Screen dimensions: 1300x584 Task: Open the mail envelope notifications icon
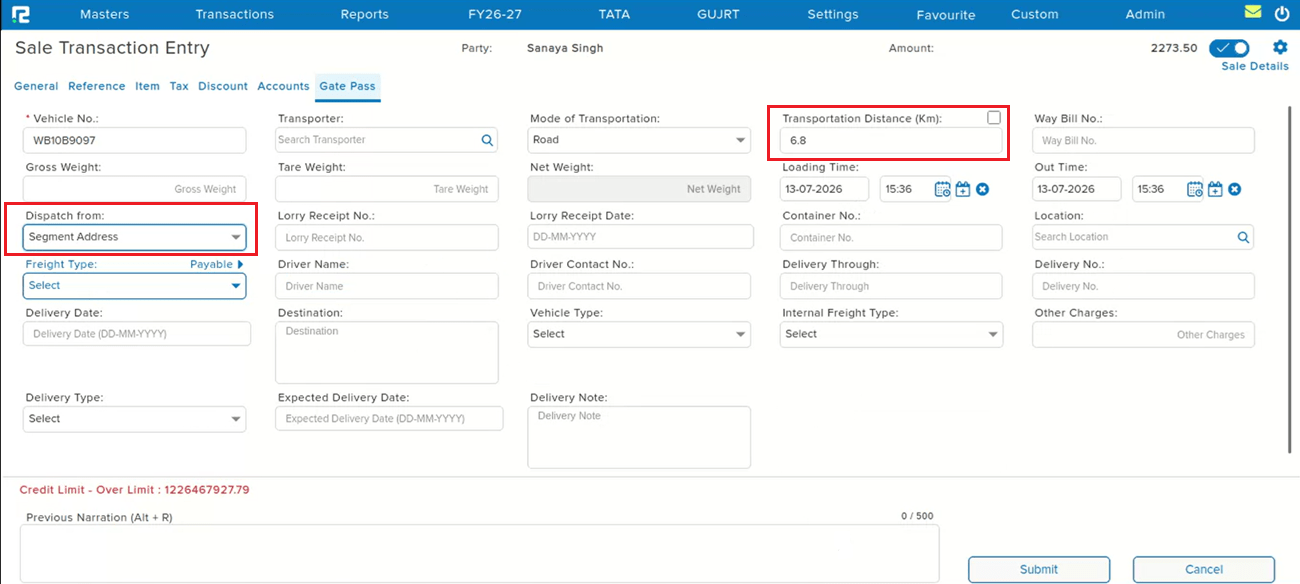[1253, 12]
